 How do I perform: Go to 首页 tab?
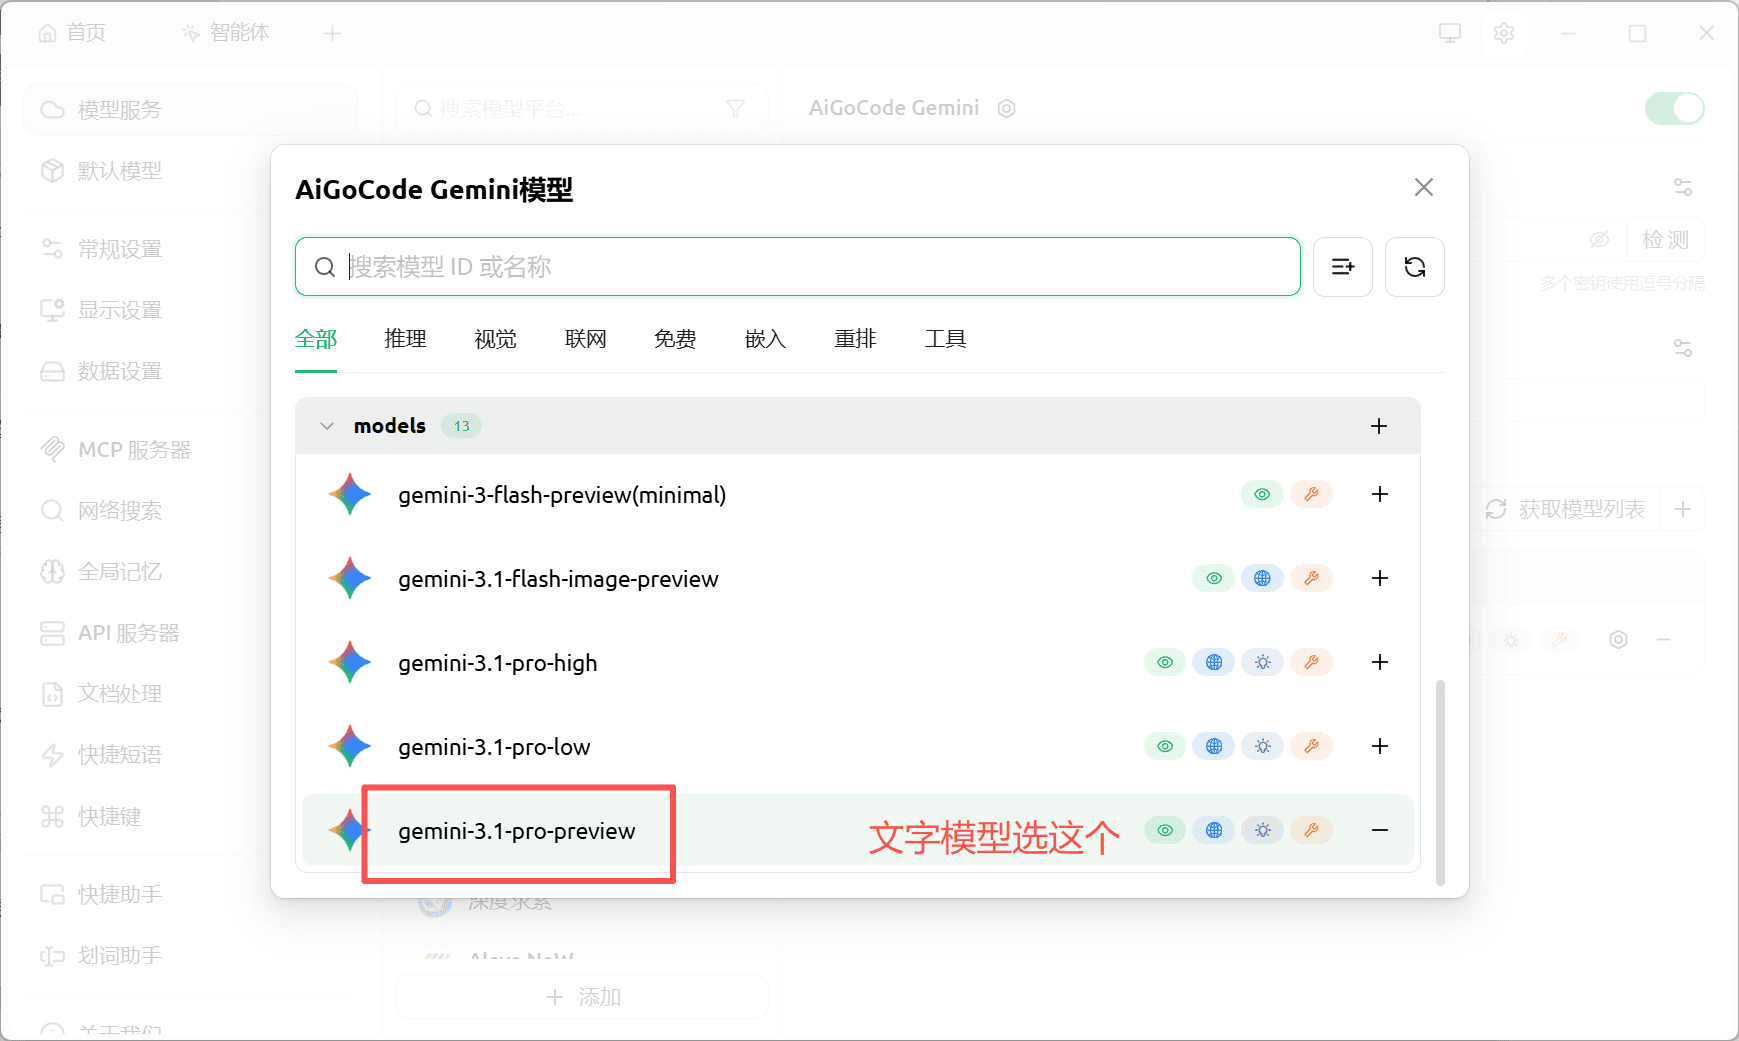(x=72, y=33)
